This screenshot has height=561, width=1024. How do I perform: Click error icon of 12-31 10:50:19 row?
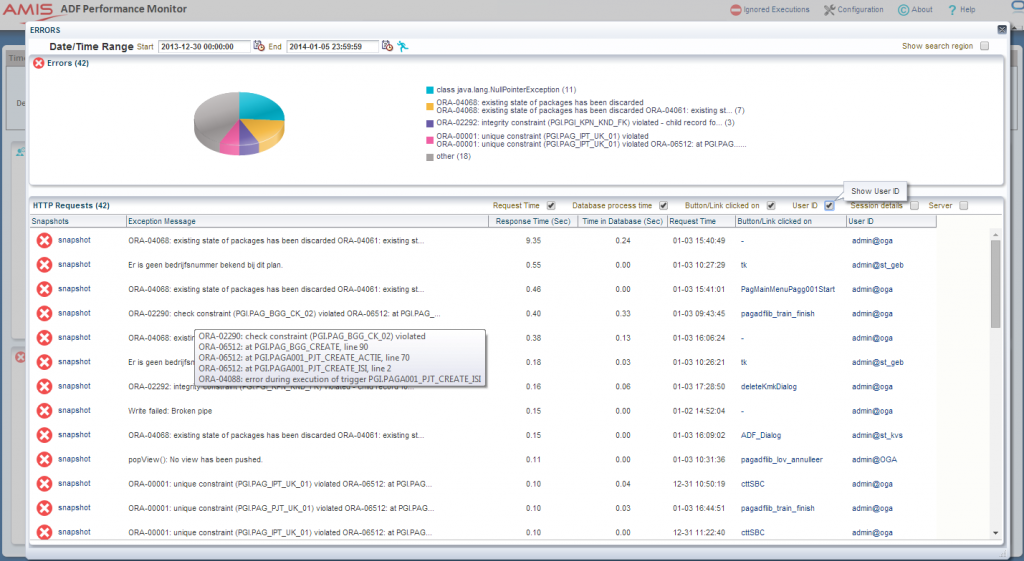point(44,483)
